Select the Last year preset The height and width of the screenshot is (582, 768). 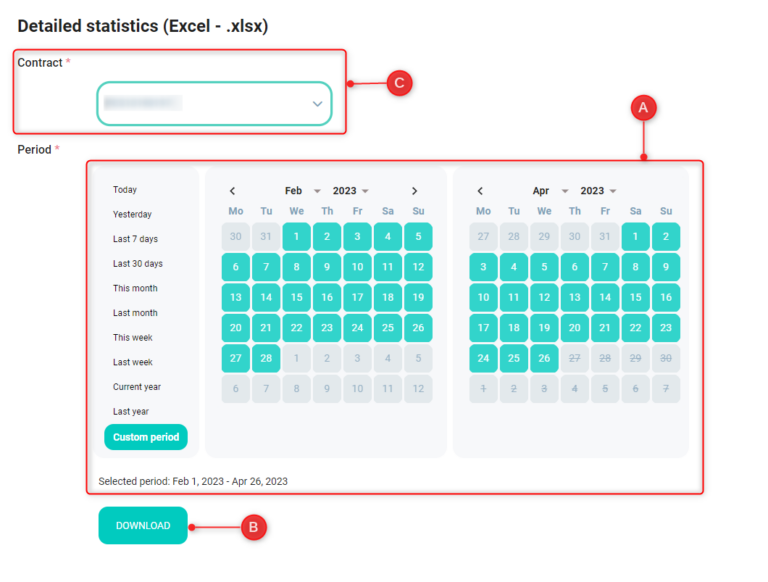click(131, 412)
